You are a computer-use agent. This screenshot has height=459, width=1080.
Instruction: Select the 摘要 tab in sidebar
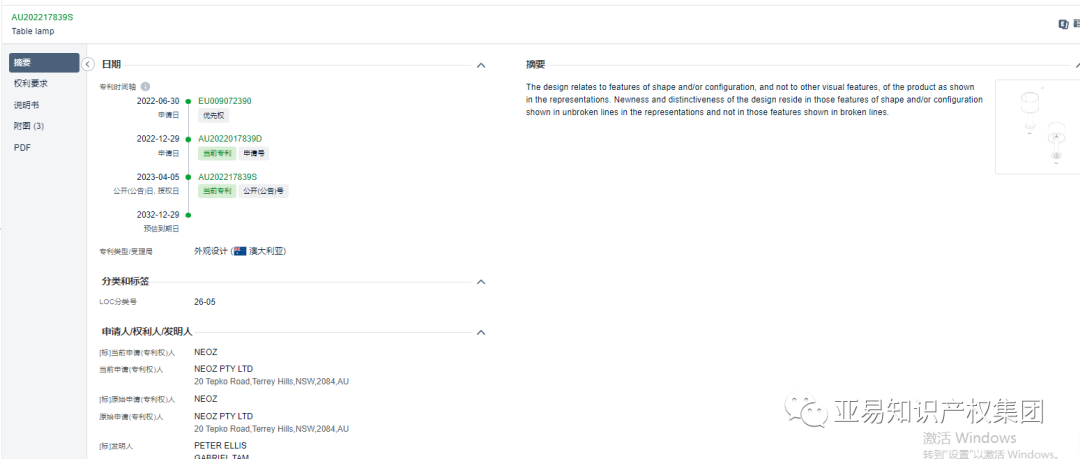(x=44, y=63)
